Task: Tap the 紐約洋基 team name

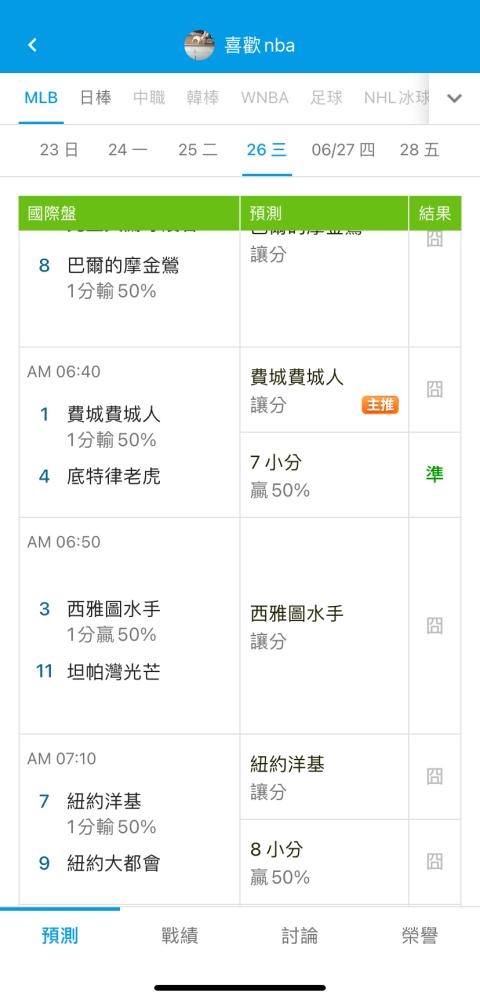Action: click(x=105, y=801)
